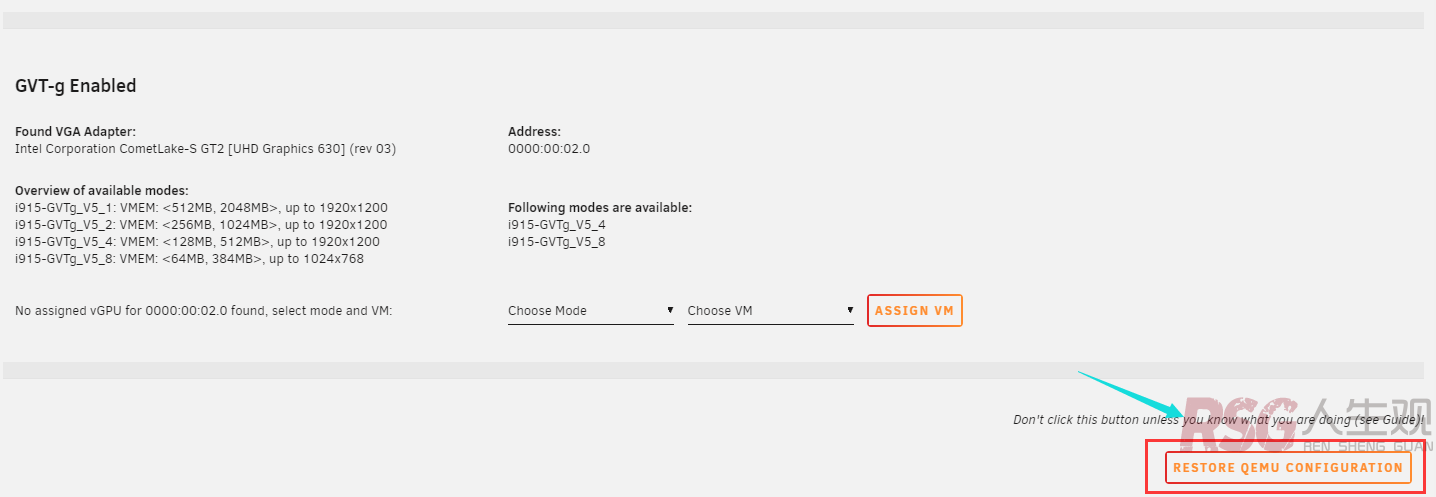Image resolution: width=1436 pixels, height=497 pixels.
Task: Click the arrow on Choose VM selector
Action: [x=849, y=311]
